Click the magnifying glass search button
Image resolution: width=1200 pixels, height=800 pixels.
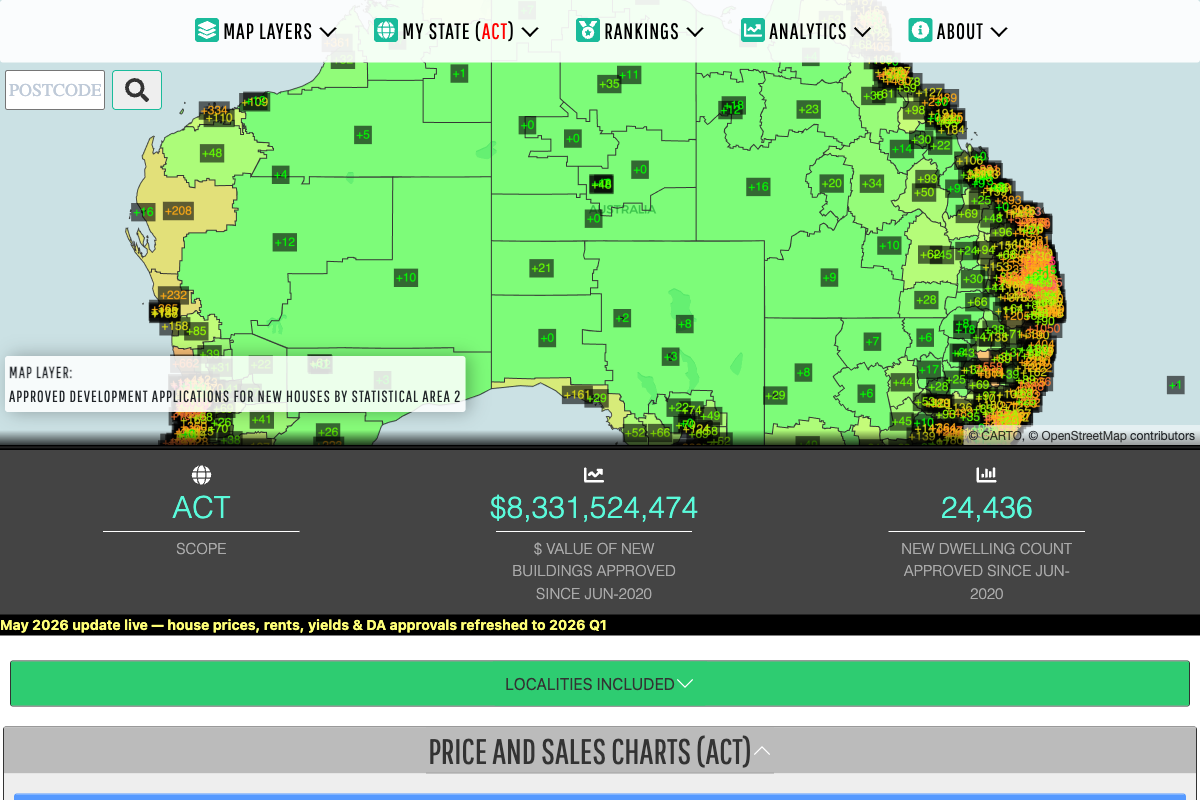[137, 90]
